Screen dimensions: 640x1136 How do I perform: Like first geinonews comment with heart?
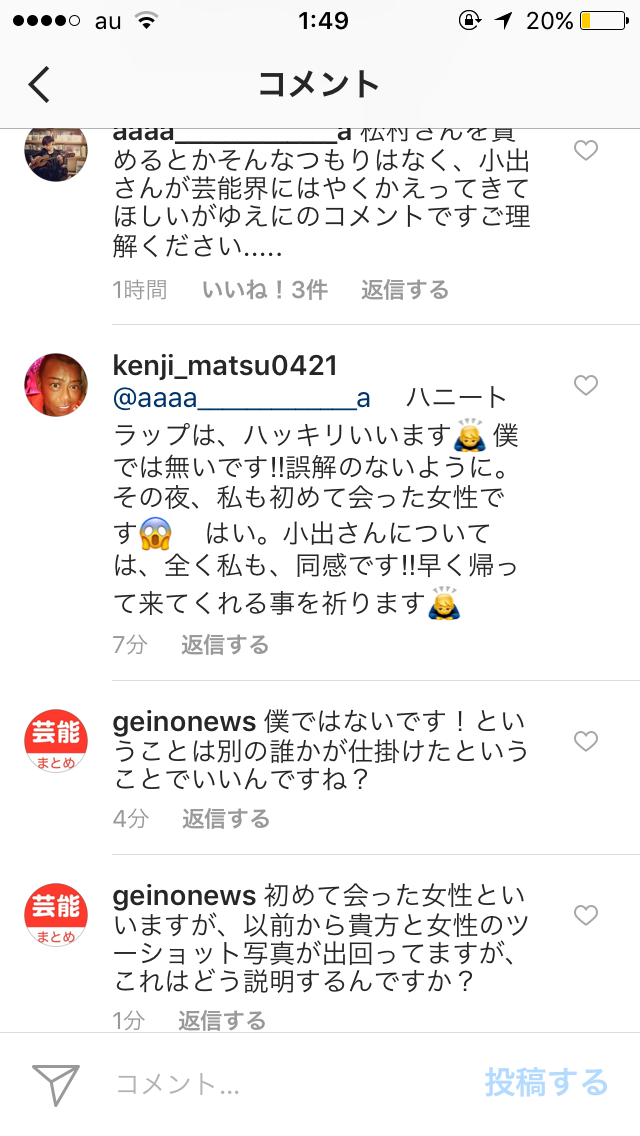586,741
